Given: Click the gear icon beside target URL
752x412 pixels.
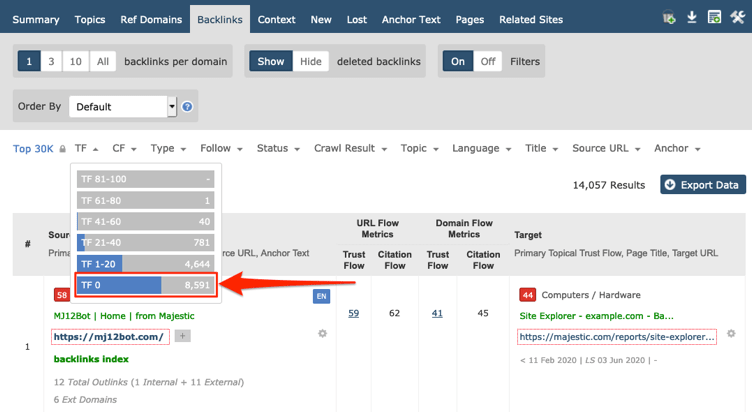Looking at the screenshot, I should click(x=731, y=334).
